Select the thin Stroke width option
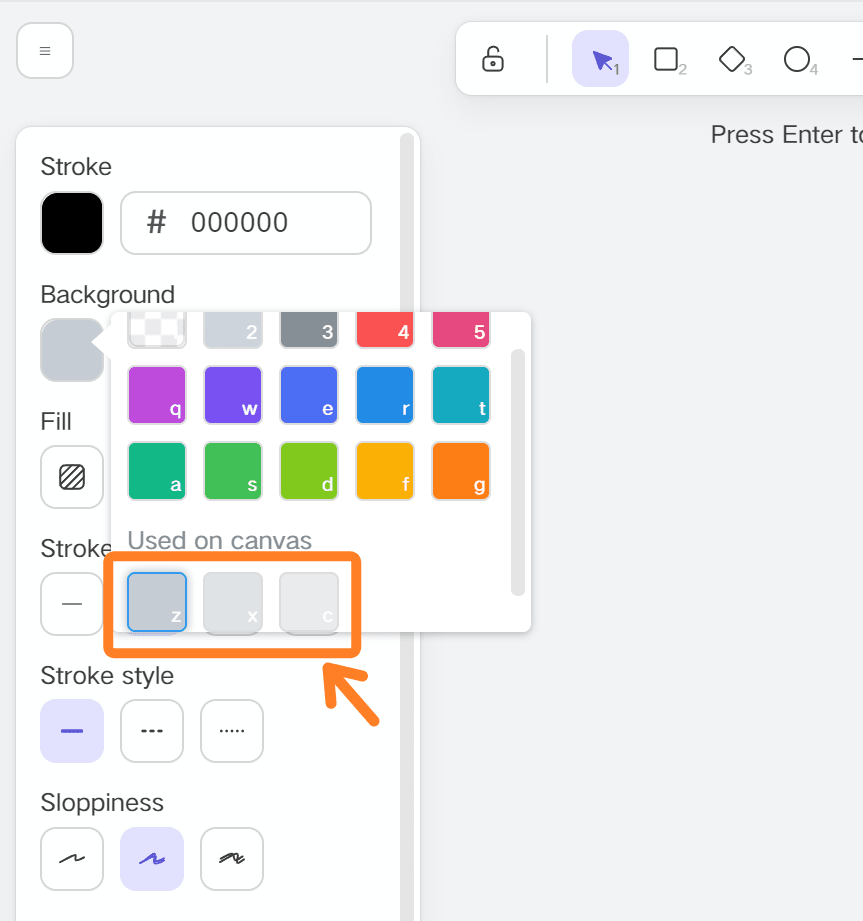This screenshot has width=863, height=921. point(71,604)
